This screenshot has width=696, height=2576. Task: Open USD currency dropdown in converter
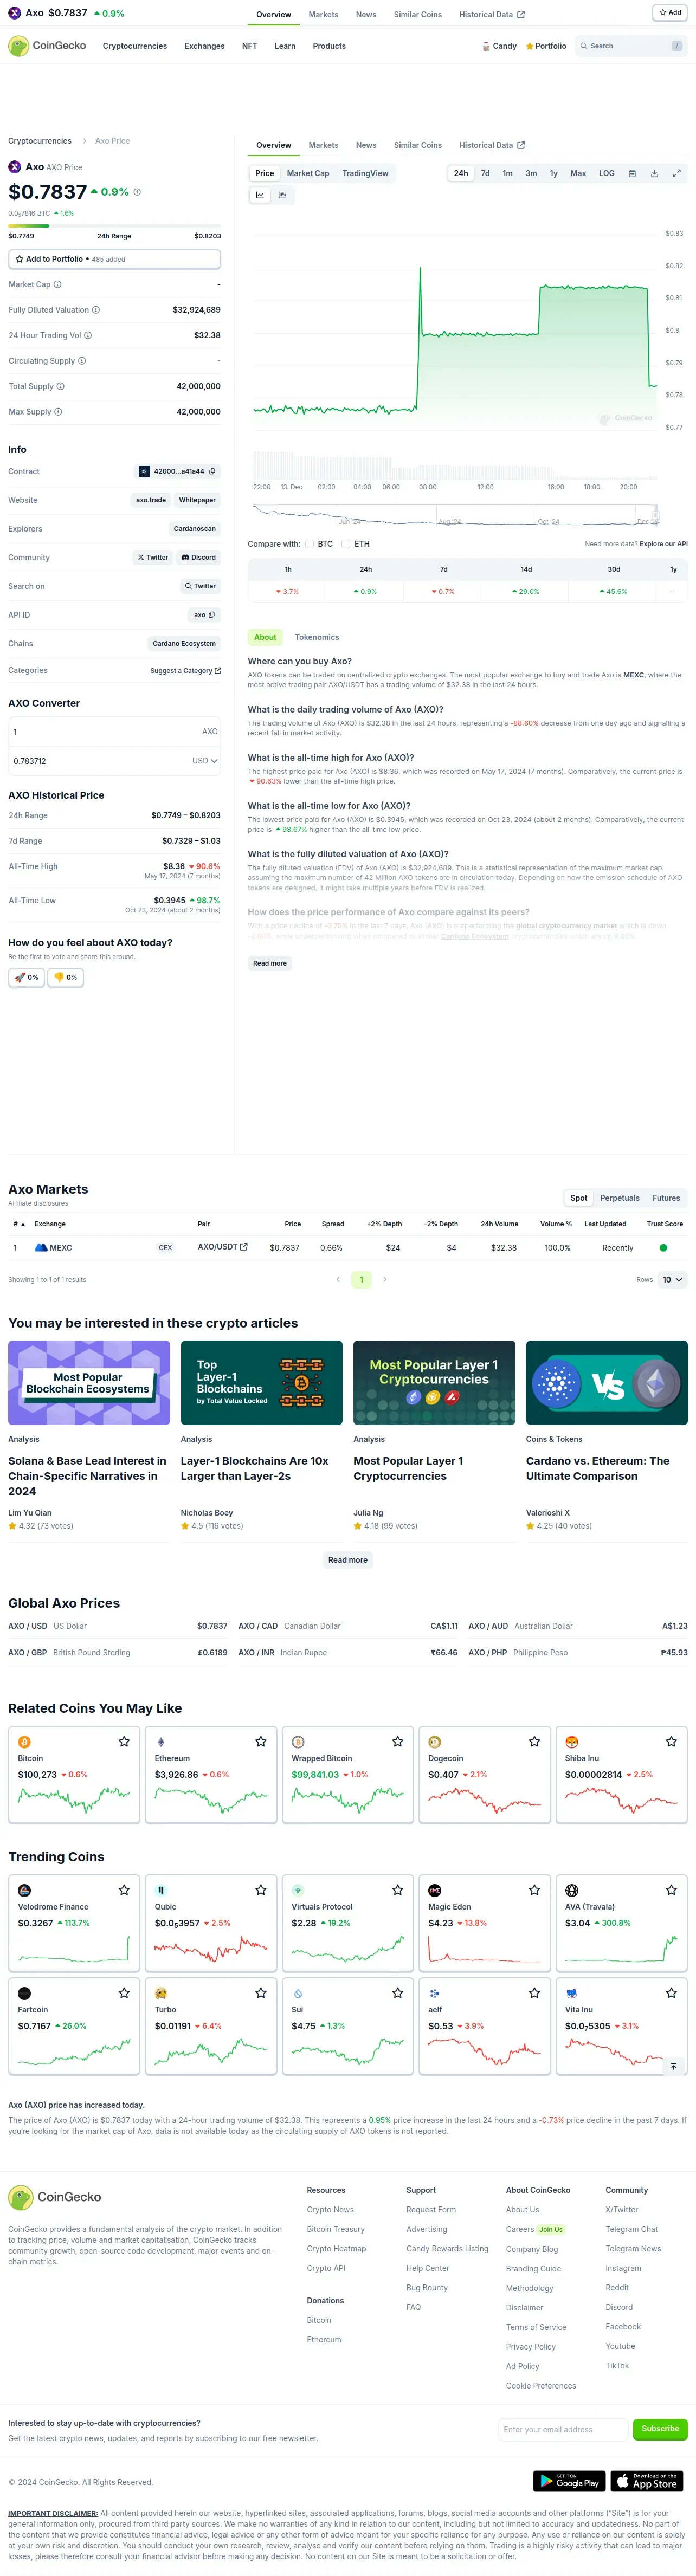pyautogui.click(x=205, y=761)
